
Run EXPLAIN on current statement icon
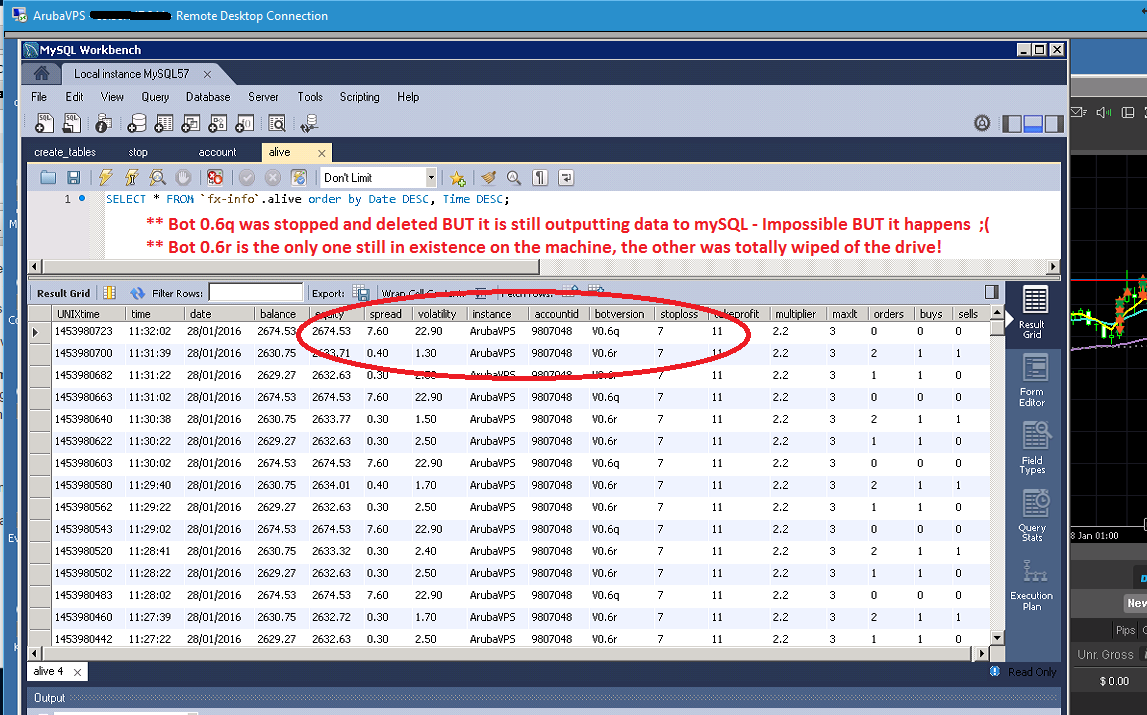click(157, 177)
